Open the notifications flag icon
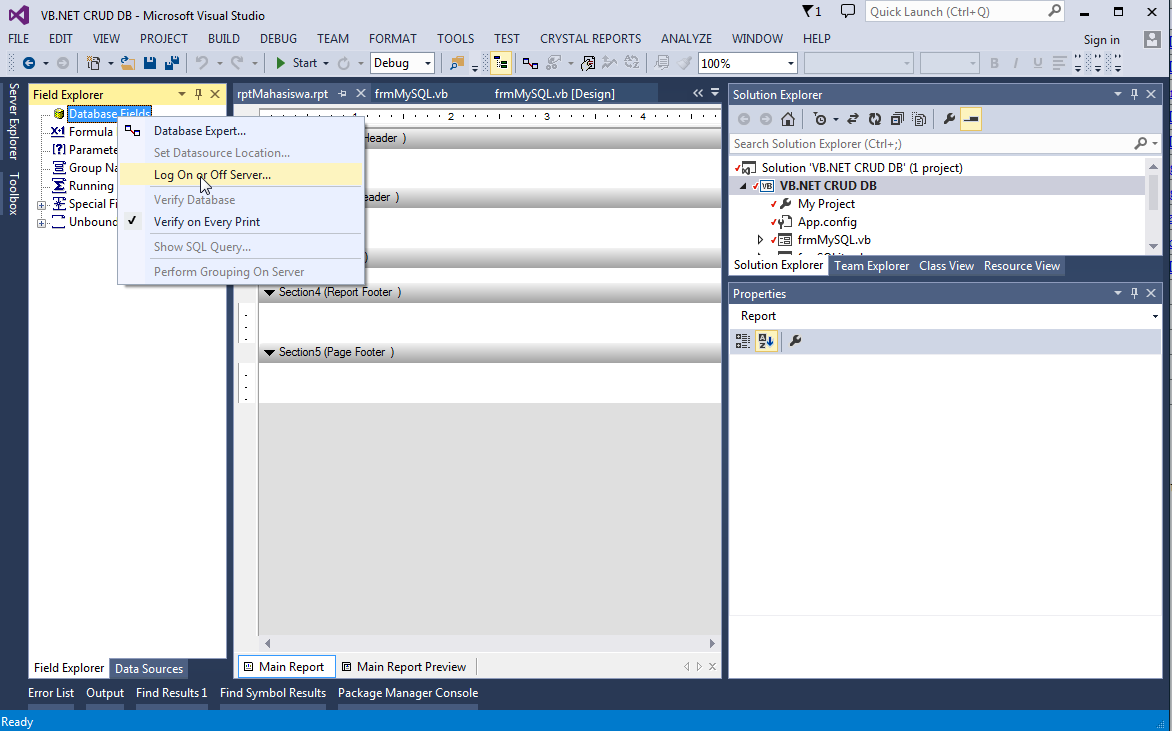This screenshot has height=731, width=1172. (x=811, y=11)
